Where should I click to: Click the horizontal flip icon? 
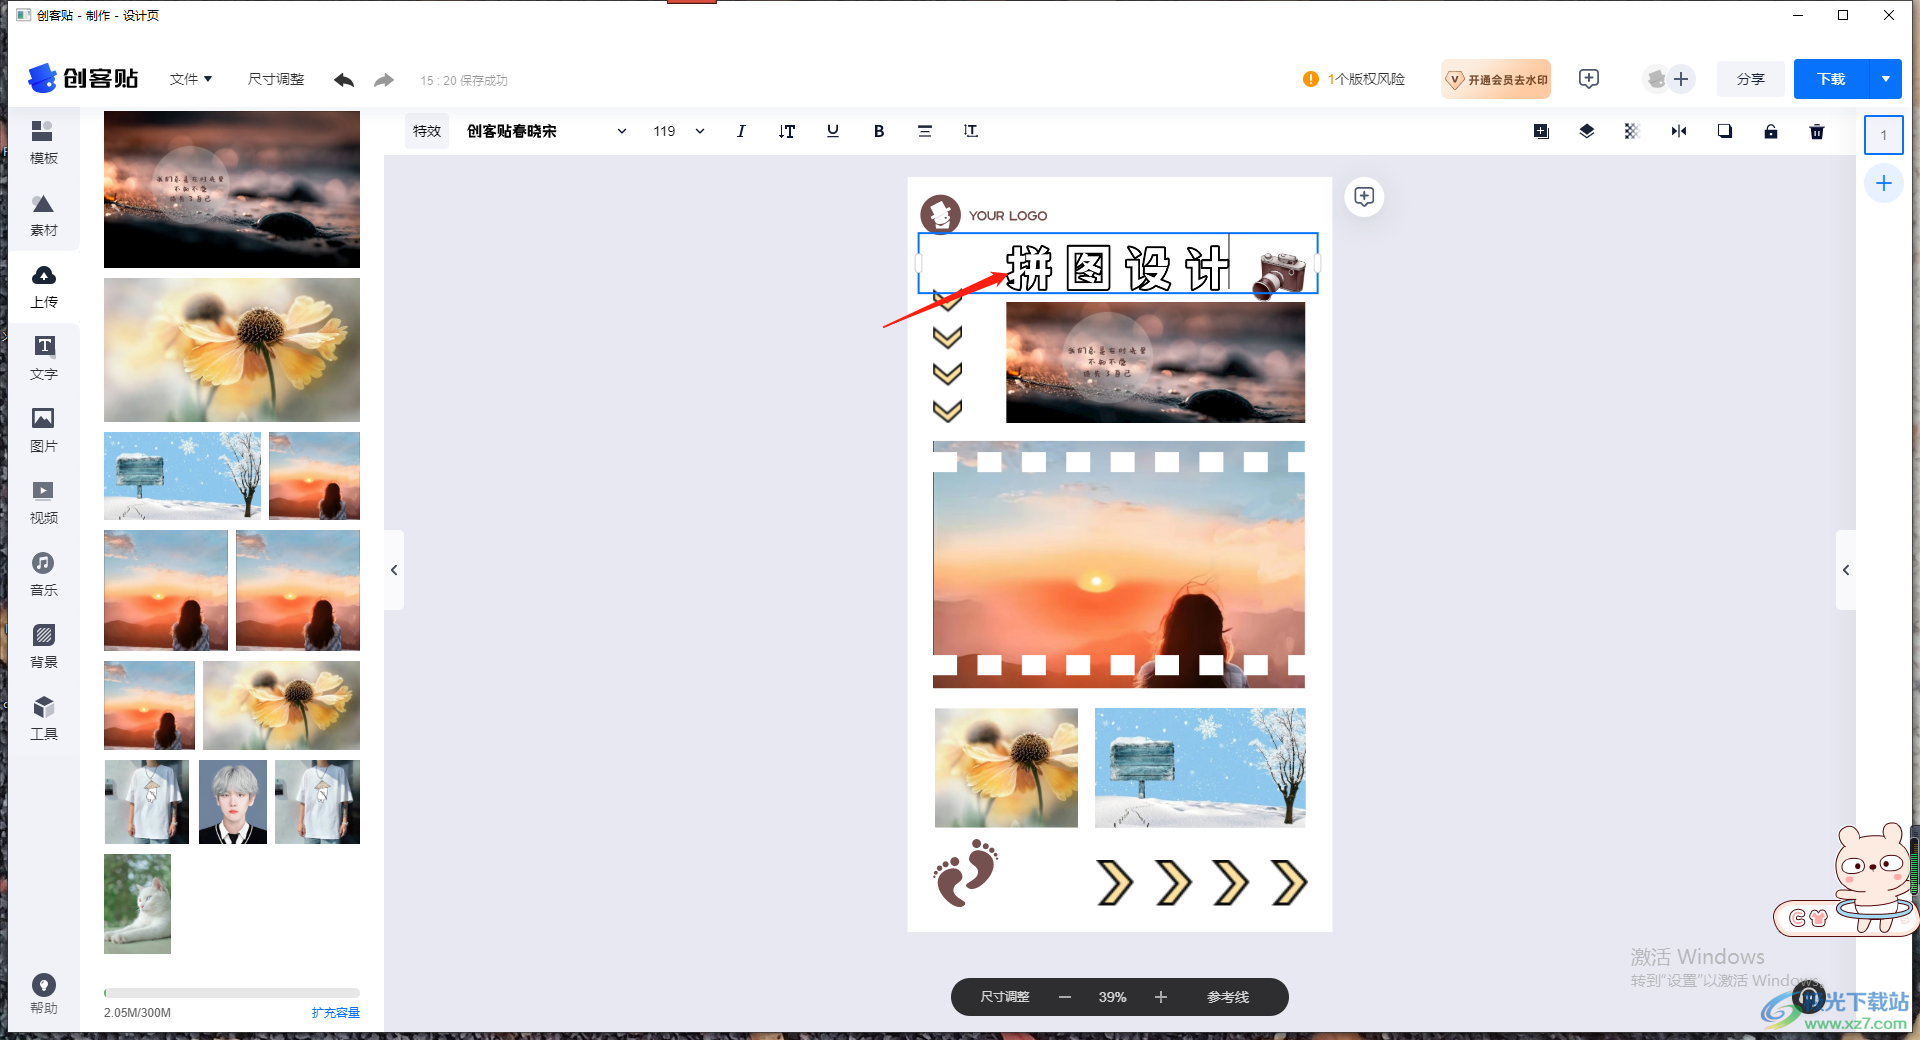point(1679,131)
